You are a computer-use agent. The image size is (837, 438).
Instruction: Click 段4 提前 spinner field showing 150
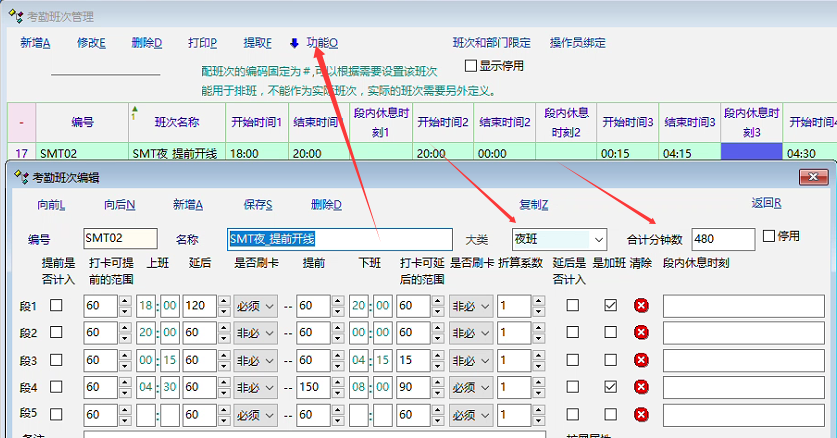(313, 388)
